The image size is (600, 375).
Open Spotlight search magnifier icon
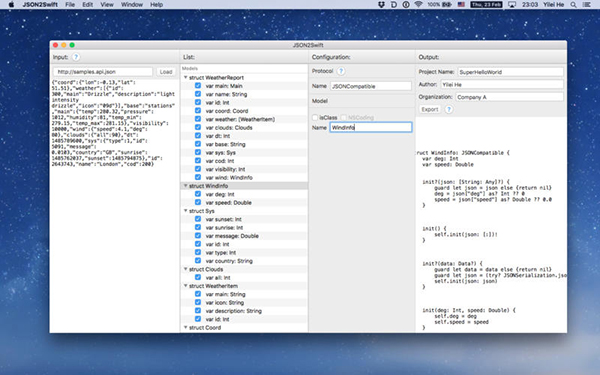pyautogui.click(x=573, y=5)
